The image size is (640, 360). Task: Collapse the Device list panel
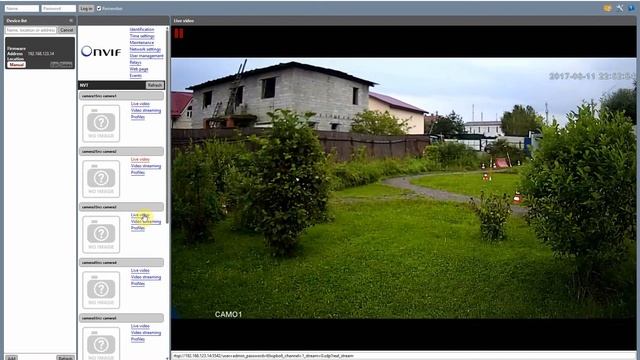click(71, 20)
